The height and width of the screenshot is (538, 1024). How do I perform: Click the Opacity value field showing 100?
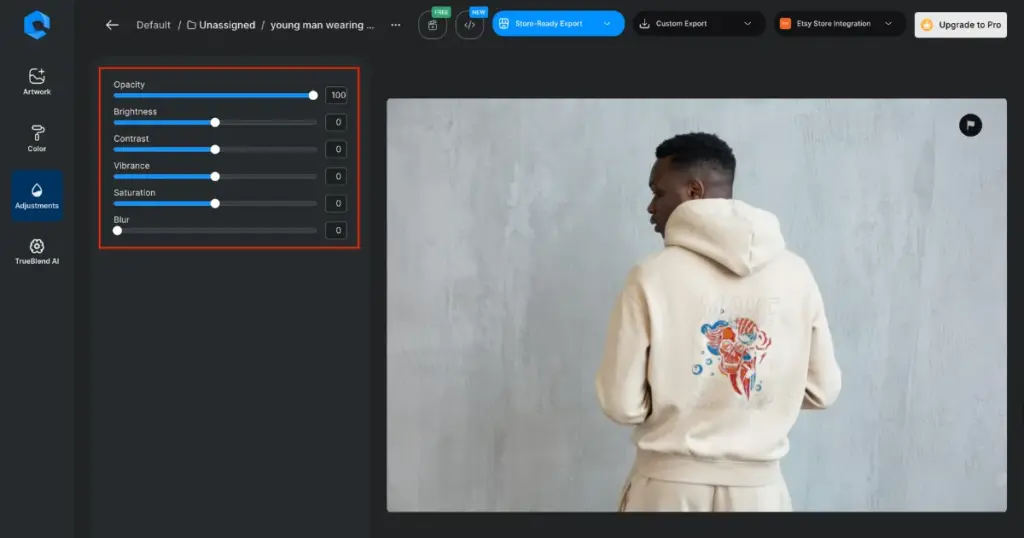coord(336,95)
